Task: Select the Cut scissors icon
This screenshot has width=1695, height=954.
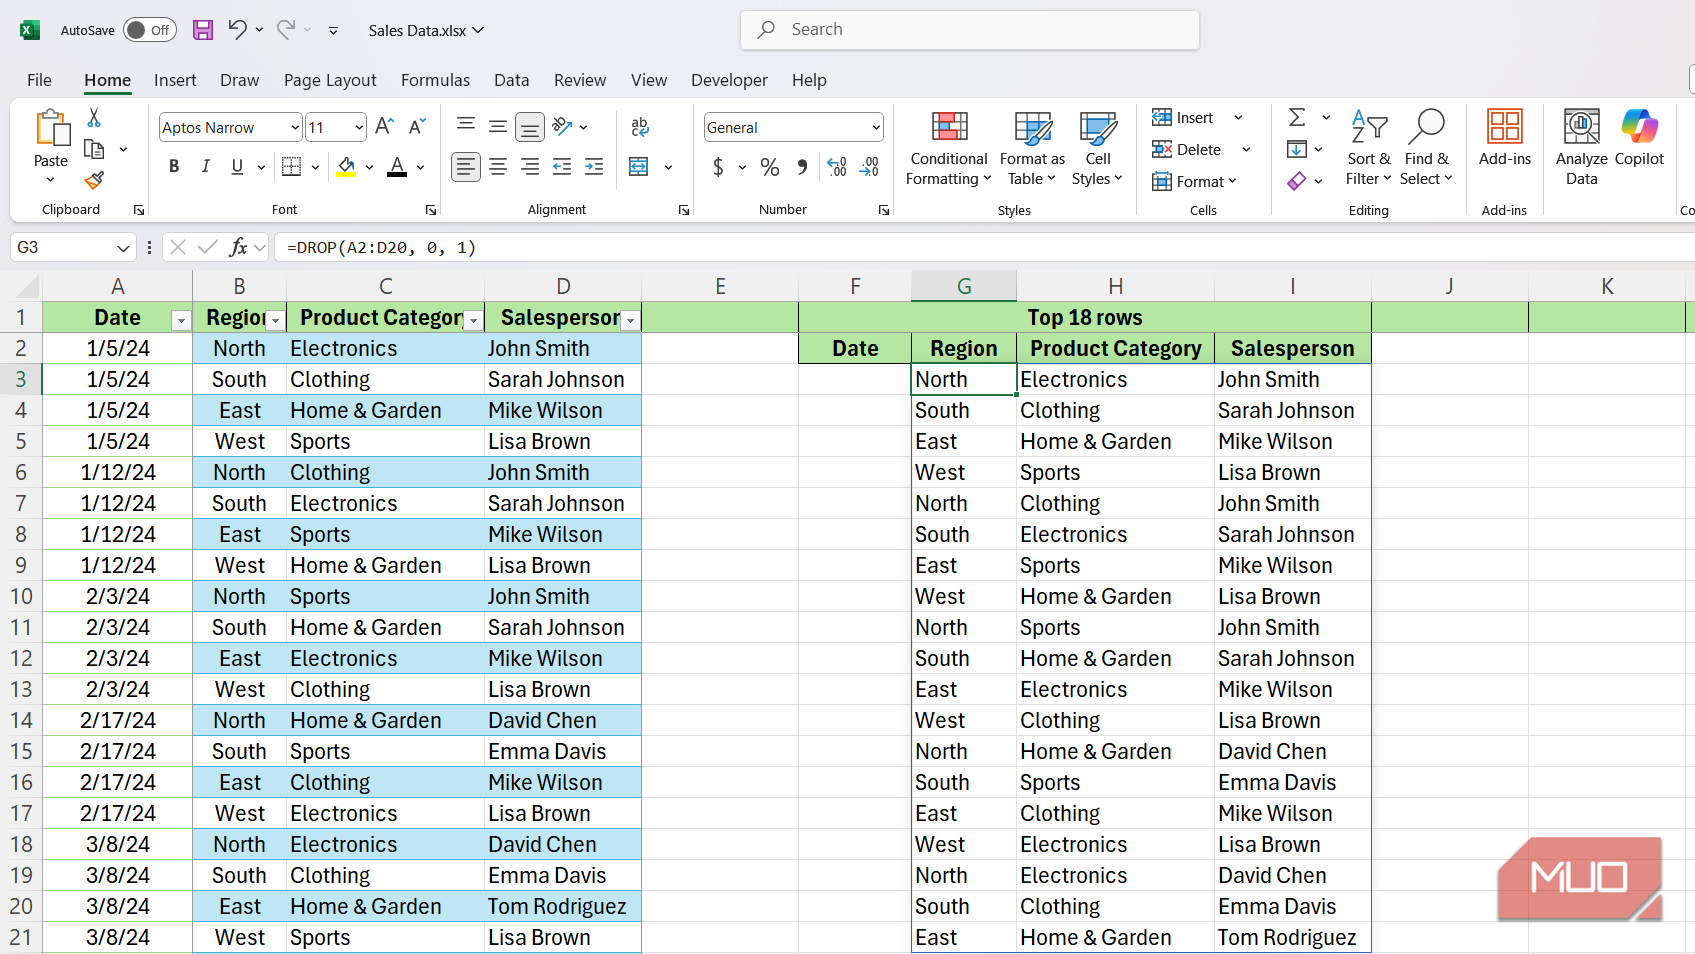Action: tap(94, 118)
